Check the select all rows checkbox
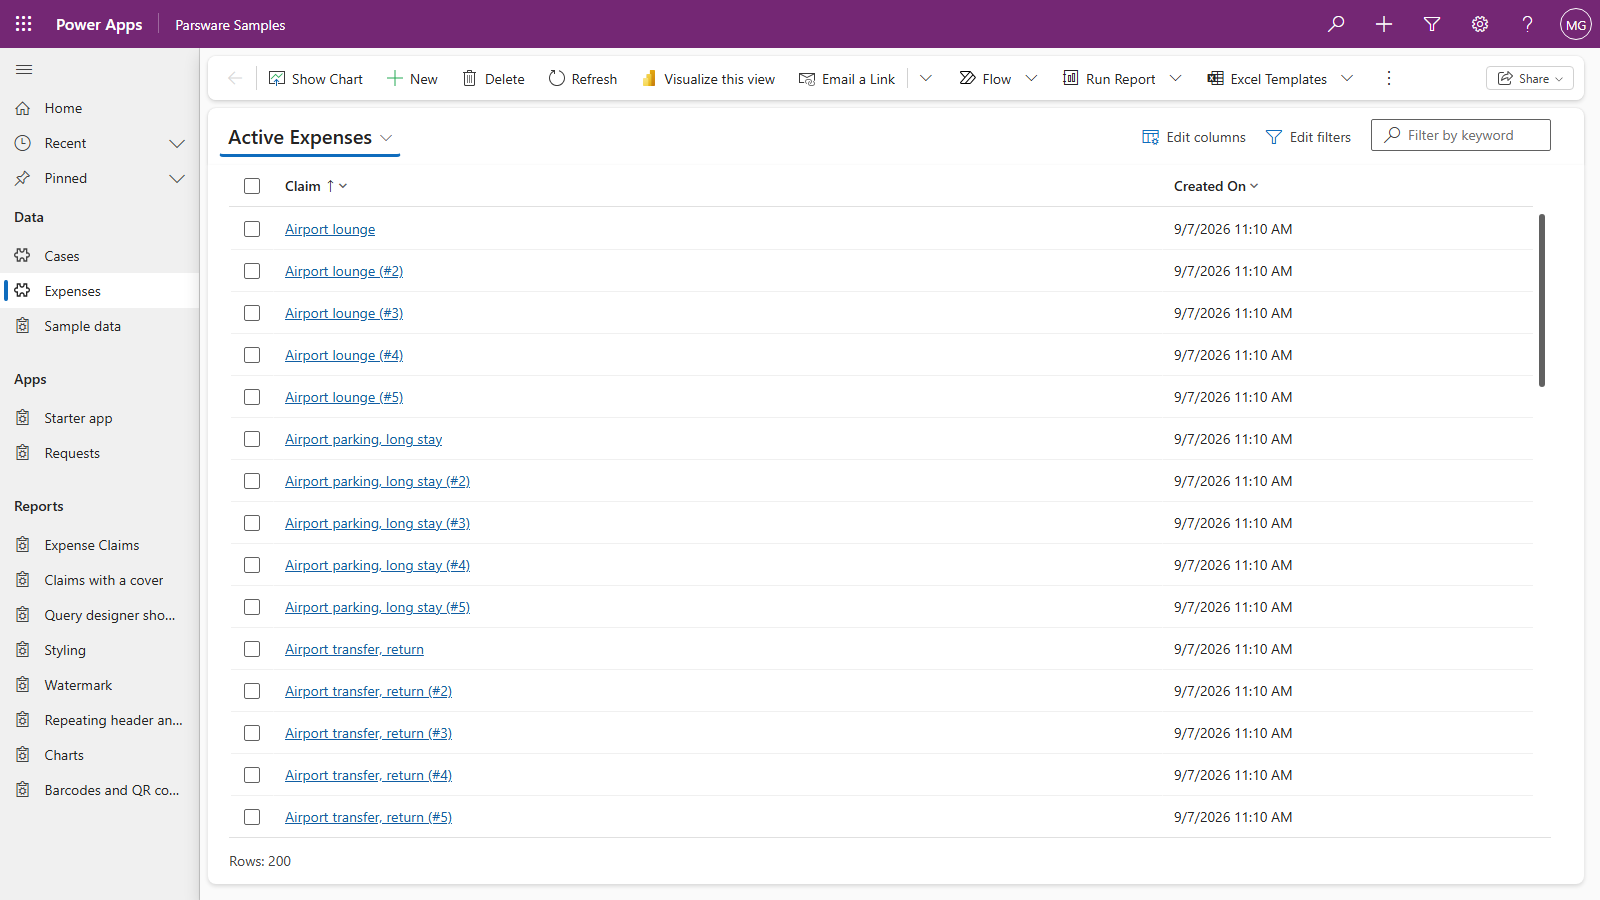The image size is (1600, 900). pyautogui.click(x=252, y=186)
